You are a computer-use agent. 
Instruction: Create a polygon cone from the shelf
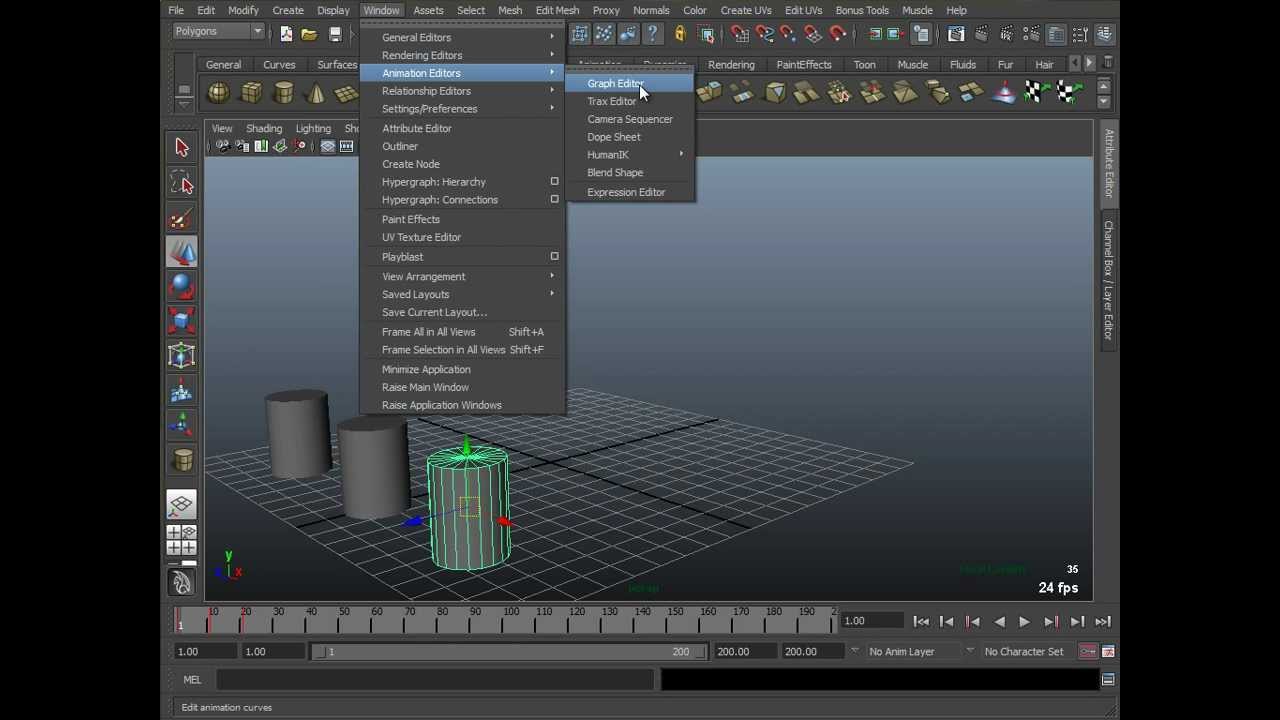315,93
